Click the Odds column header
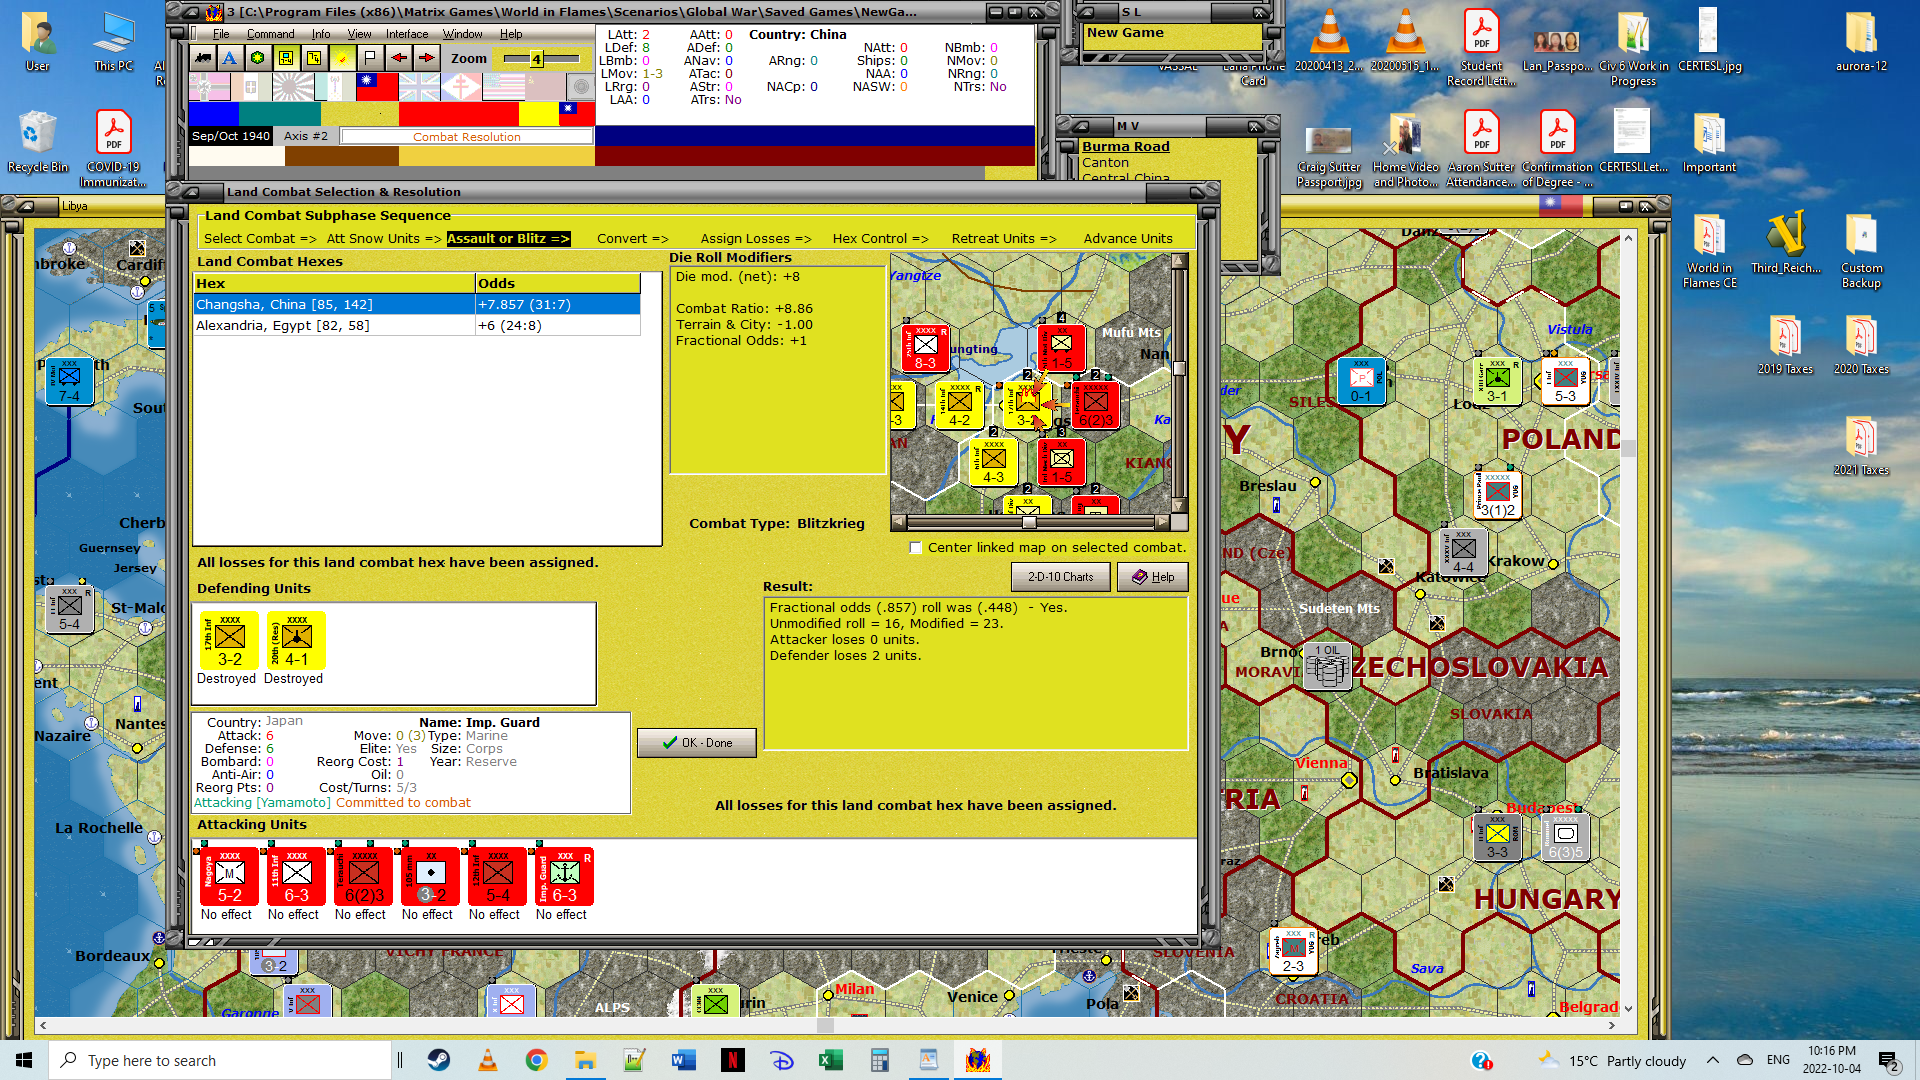The image size is (1920, 1080). pyautogui.click(x=557, y=283)
